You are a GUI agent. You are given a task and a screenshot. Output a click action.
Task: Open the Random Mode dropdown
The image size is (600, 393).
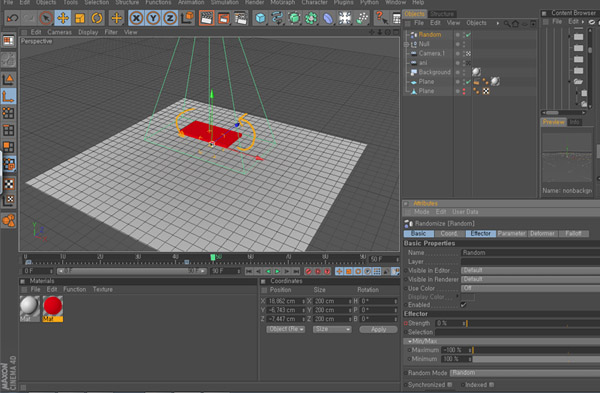click(x=525, y=373)
